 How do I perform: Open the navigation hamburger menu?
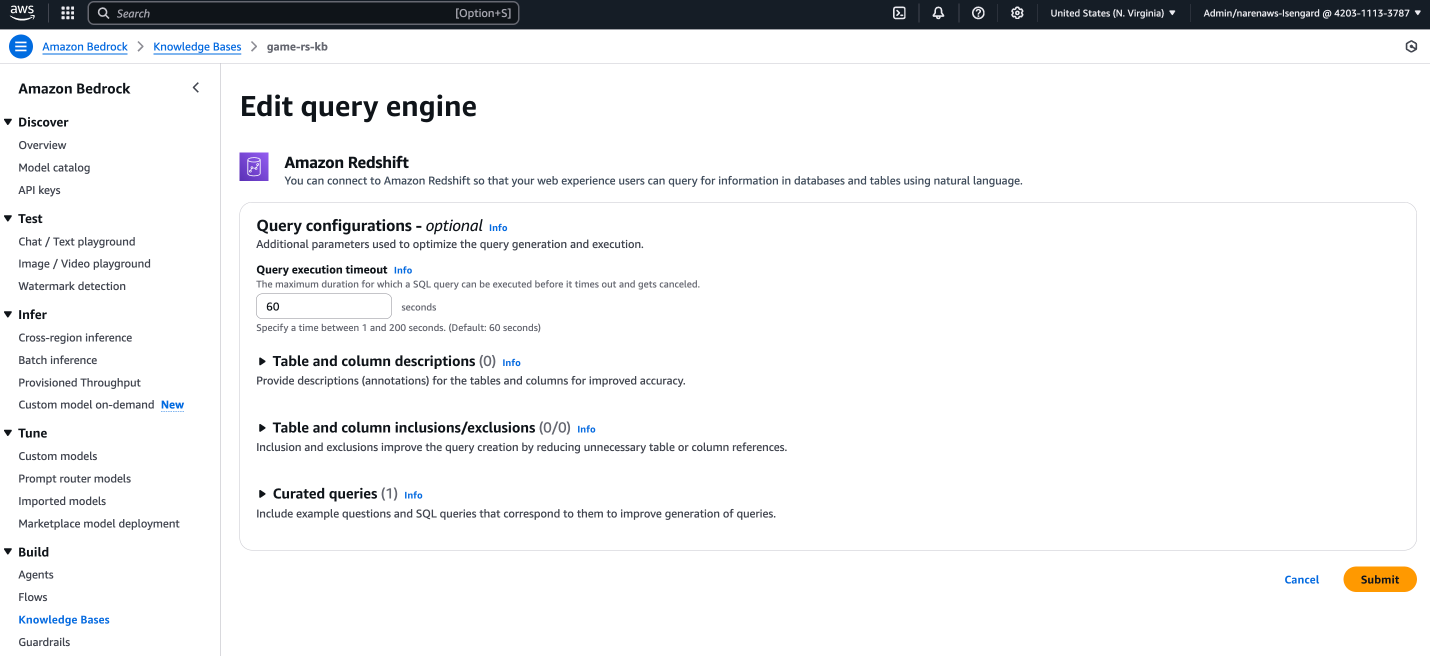click(x=20, y=45)
